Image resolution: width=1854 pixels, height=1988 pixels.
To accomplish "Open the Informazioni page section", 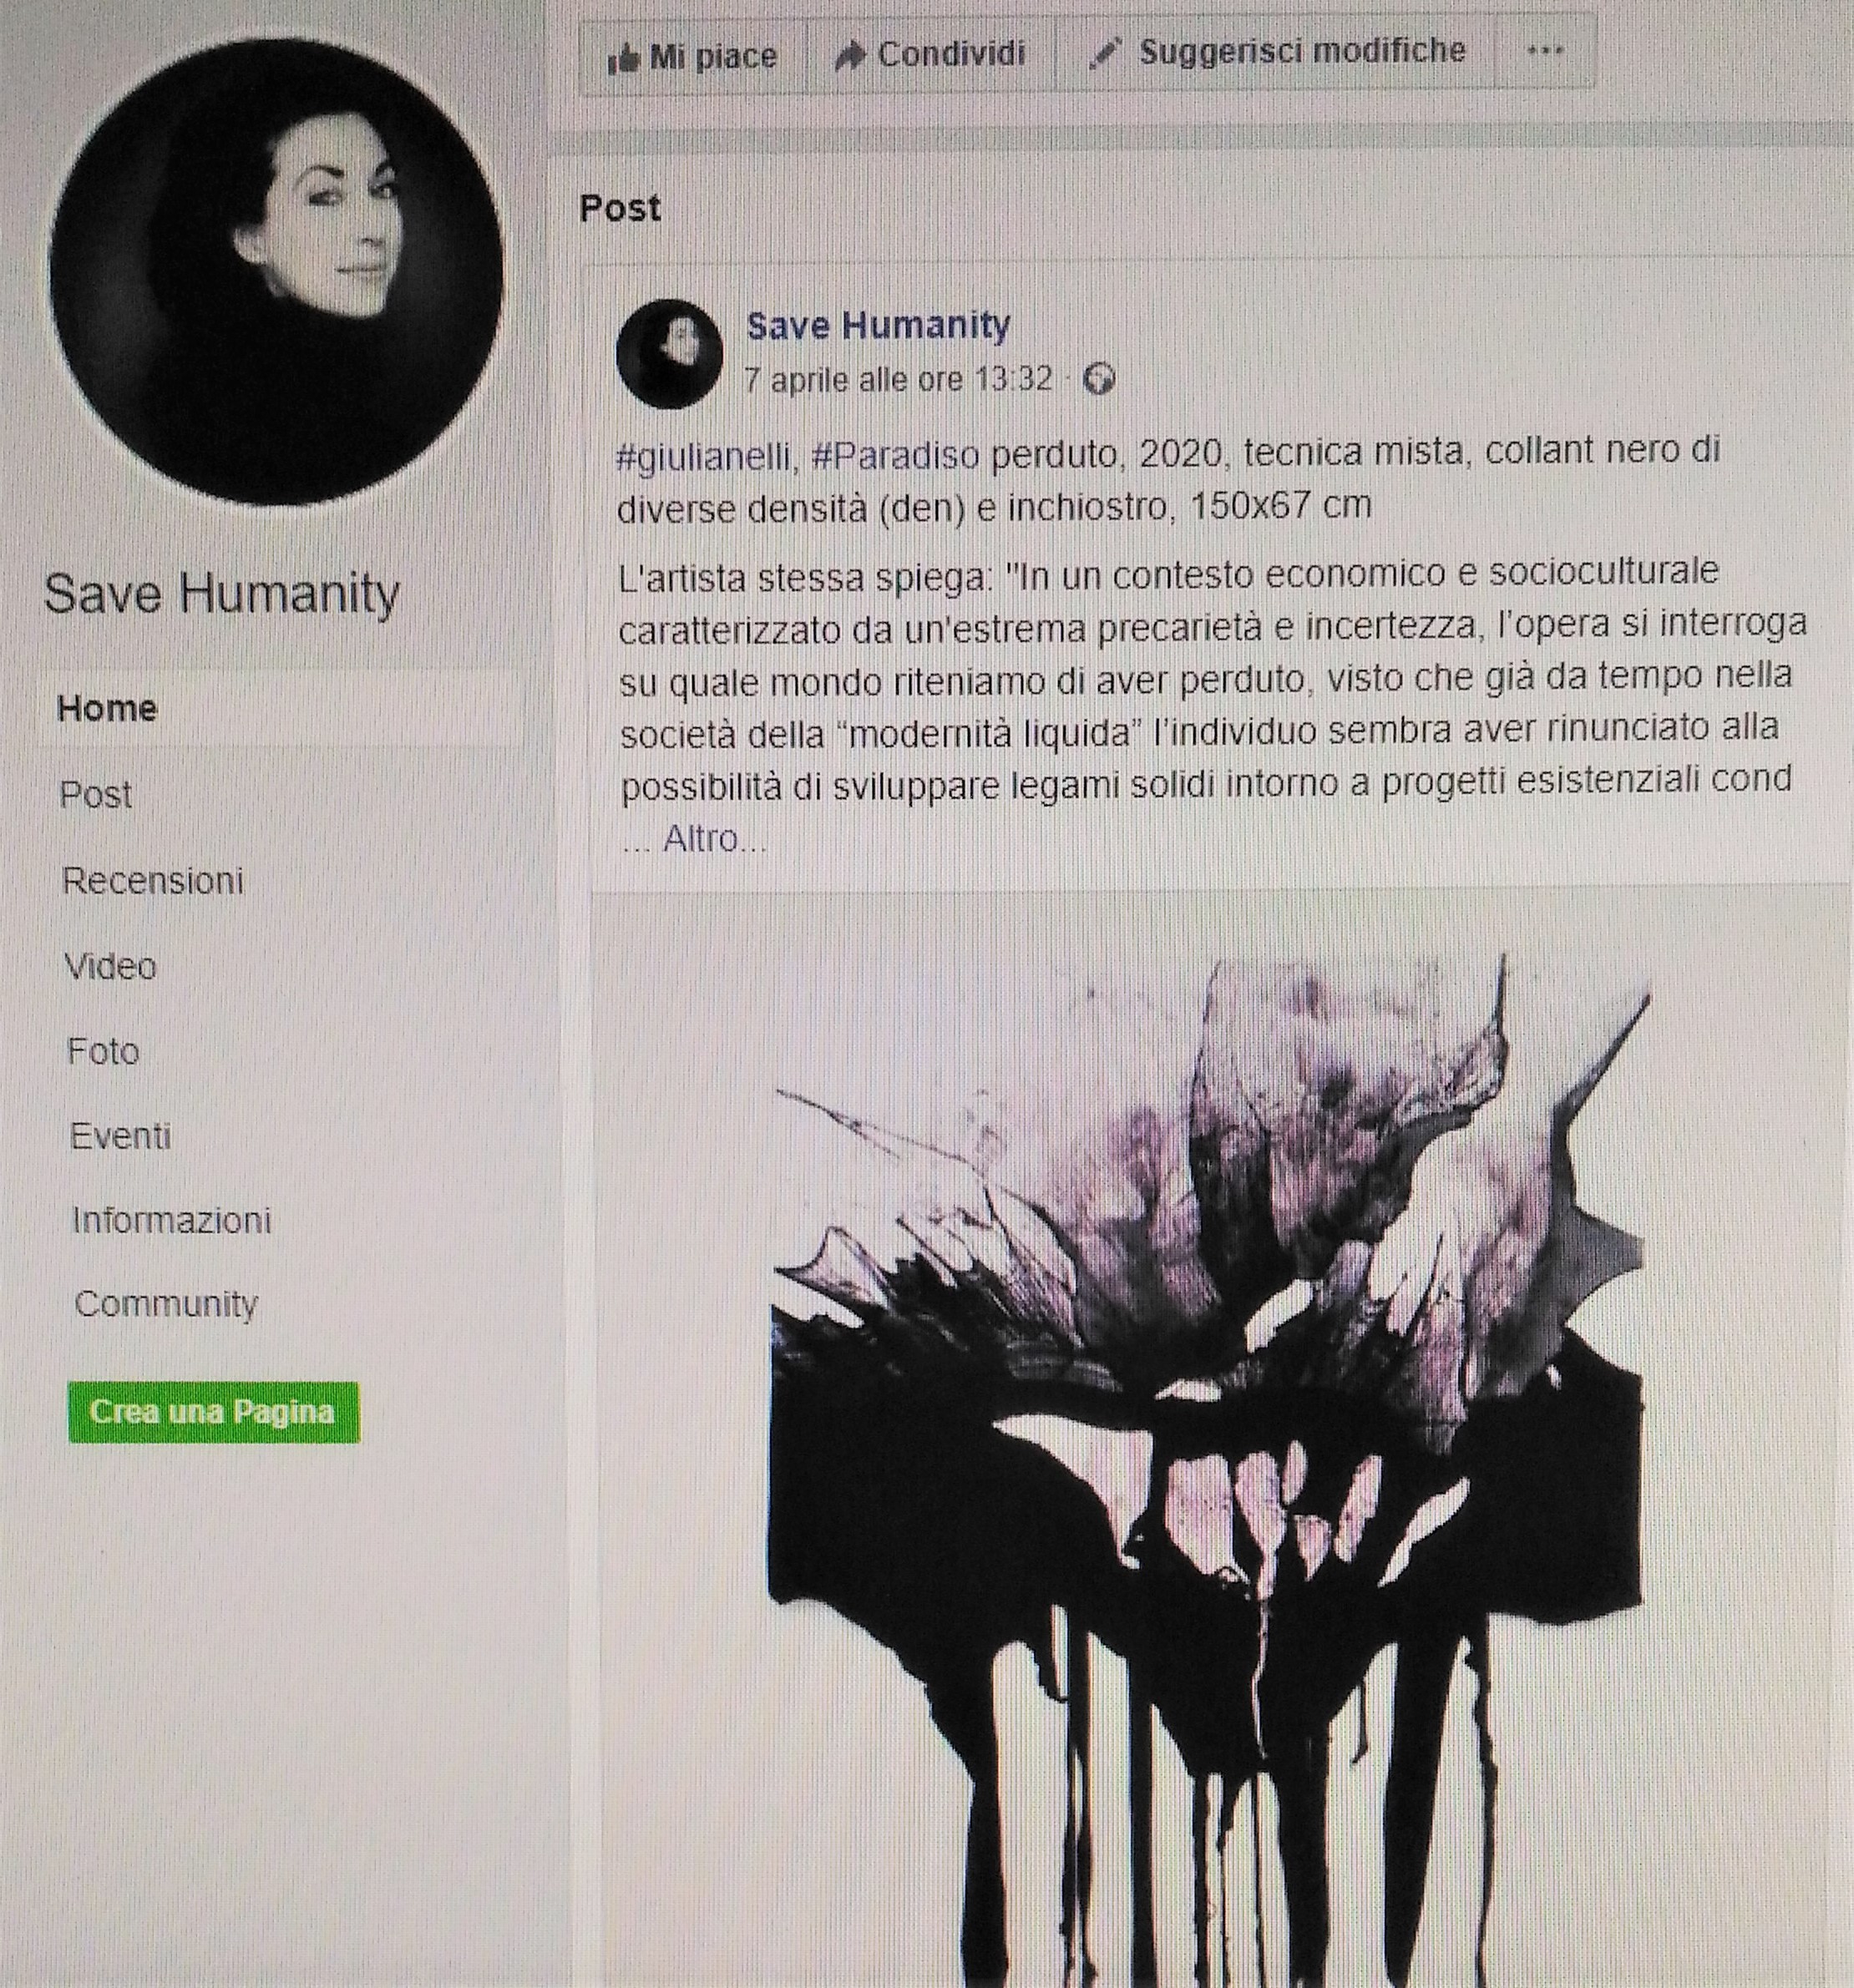I will (x=171, y=1220).
